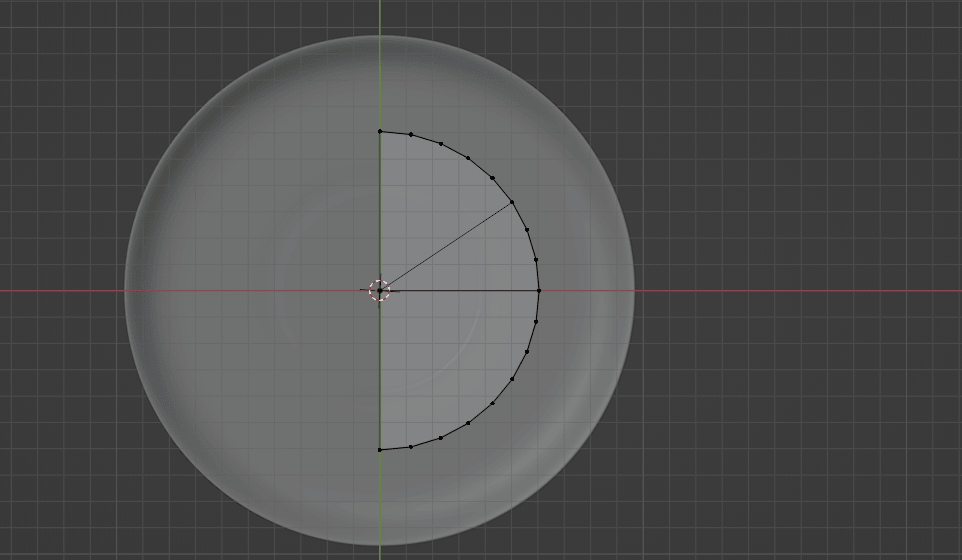Select the third vertex from top of arc

(x=441, y=144)
